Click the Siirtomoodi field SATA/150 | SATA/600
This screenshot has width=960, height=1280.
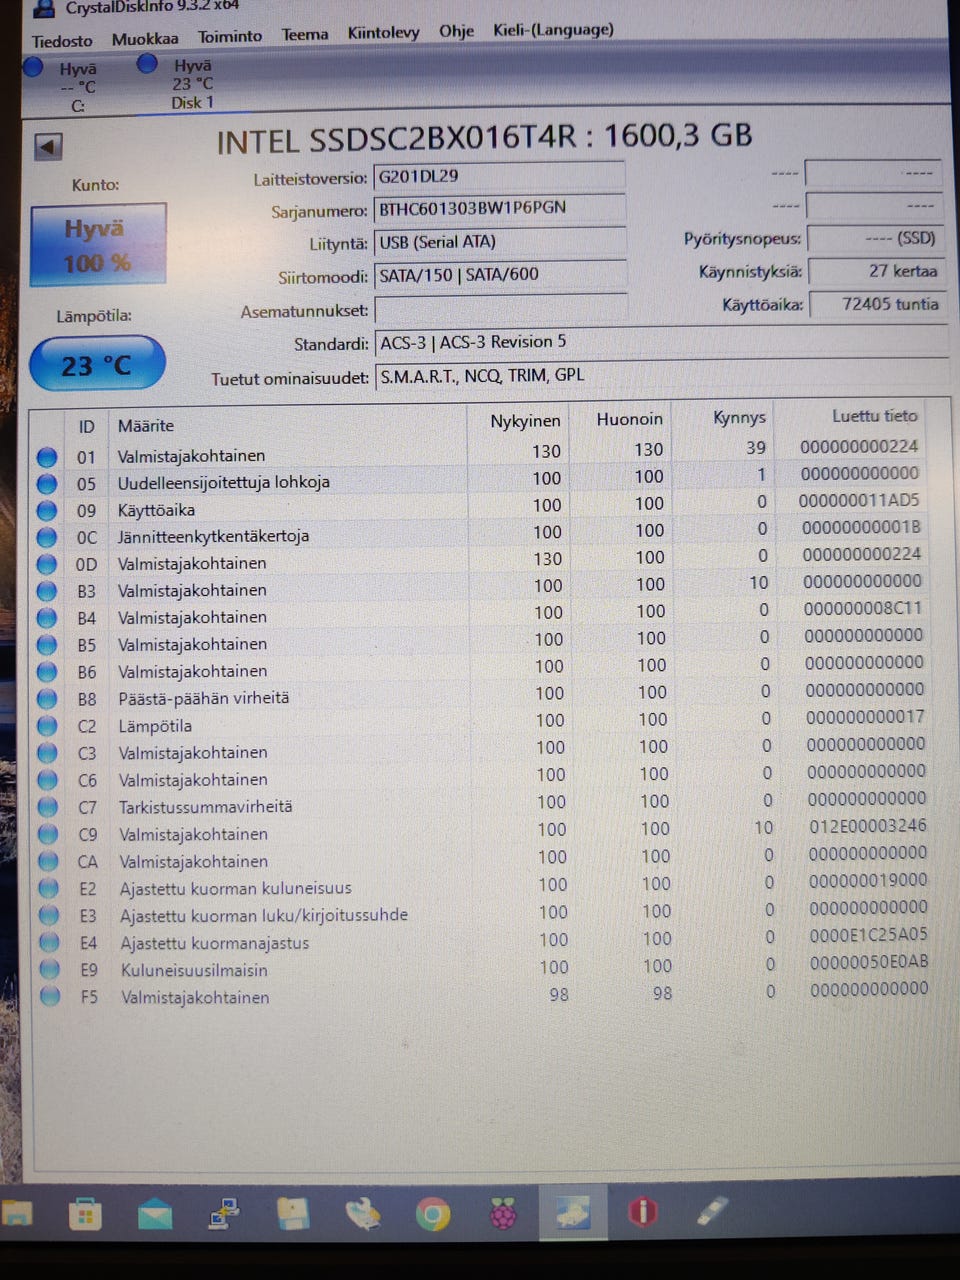click(x=500, y=274)
